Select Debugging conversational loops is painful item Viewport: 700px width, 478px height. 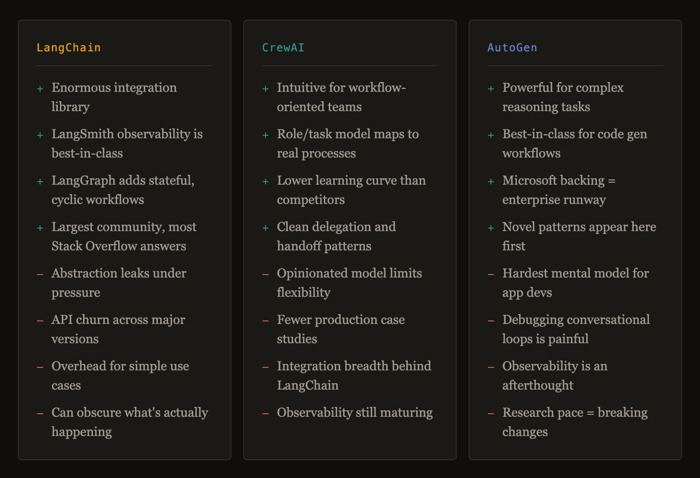(x=575, y=329)
